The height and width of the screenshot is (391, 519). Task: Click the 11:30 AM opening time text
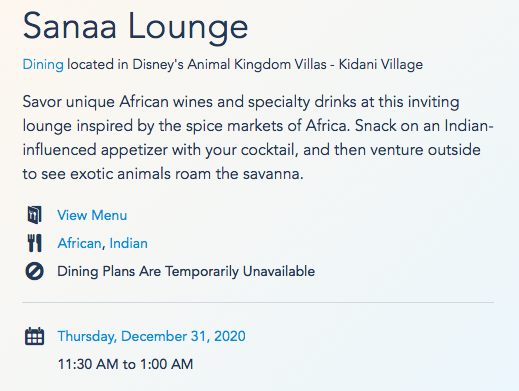click(x=88, y=364)
